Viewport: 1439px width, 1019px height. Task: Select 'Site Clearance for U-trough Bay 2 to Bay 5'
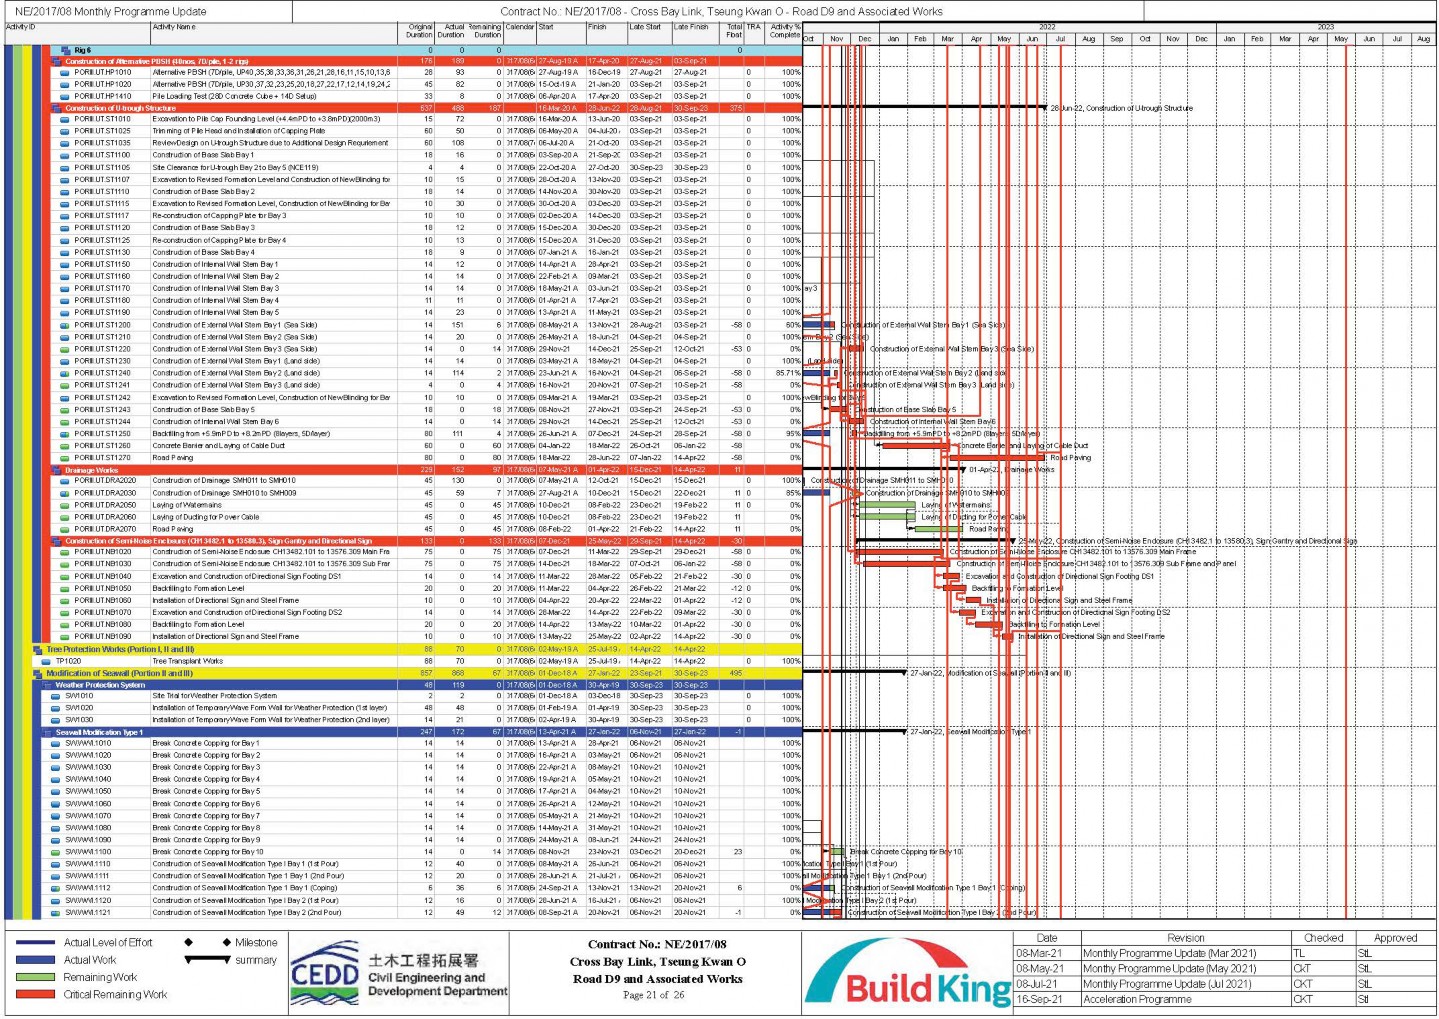[x=235, y=168]
